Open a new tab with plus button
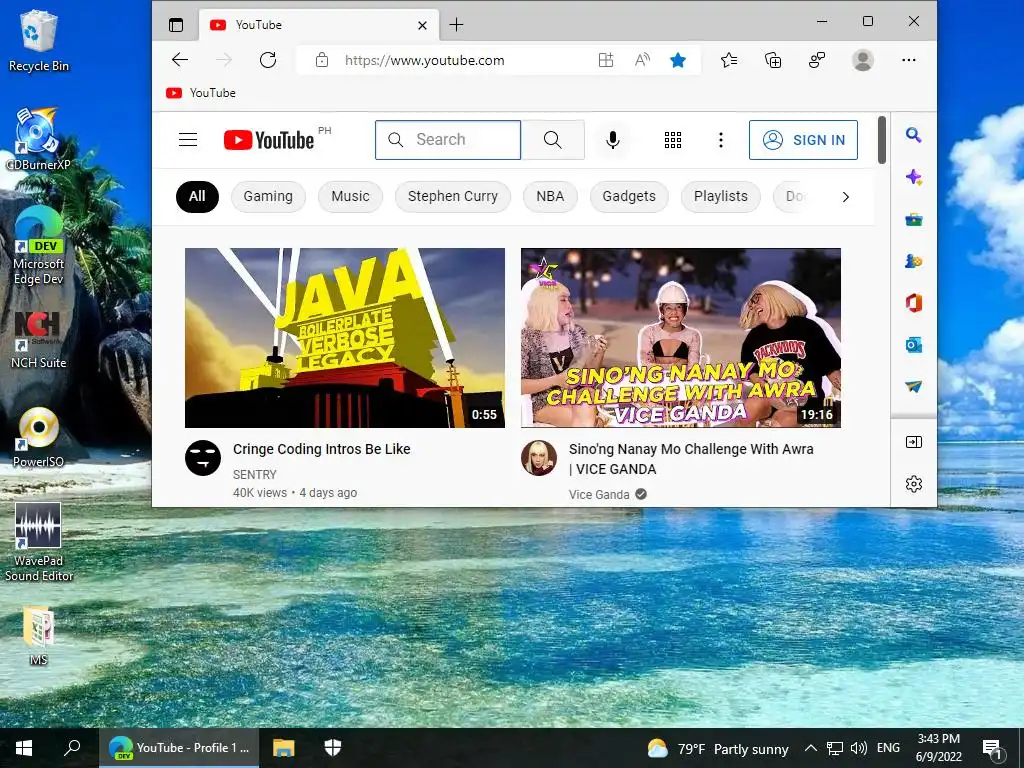 click(x=456, y=25)
